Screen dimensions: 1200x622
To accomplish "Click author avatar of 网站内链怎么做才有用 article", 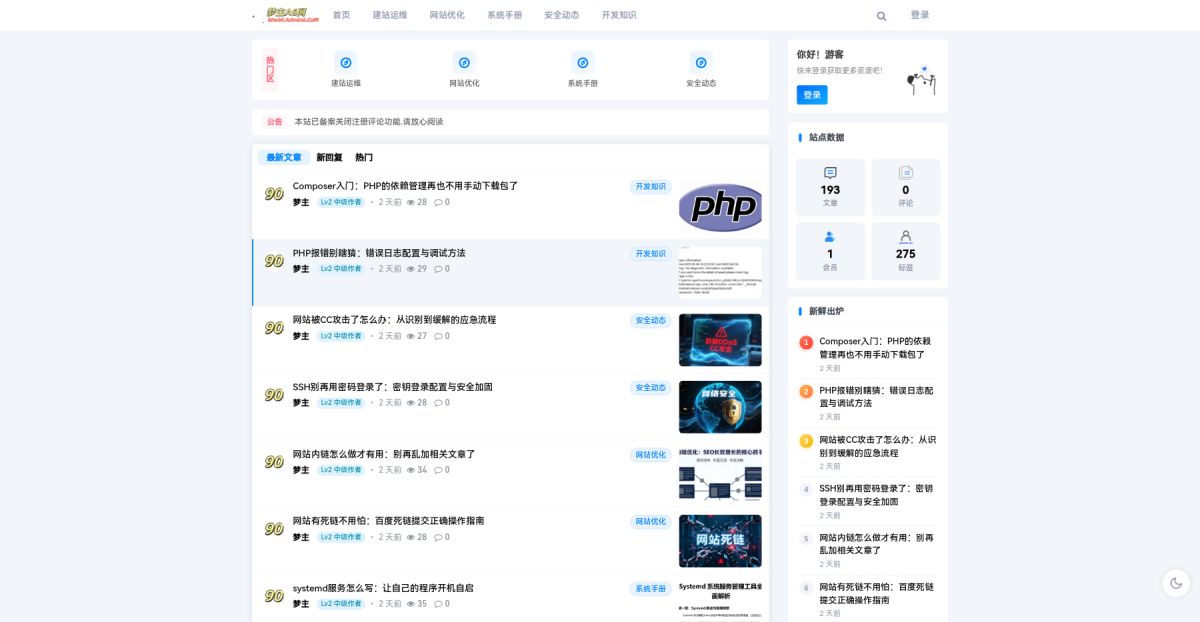I will pyautogui.click(x=273, y=462).
